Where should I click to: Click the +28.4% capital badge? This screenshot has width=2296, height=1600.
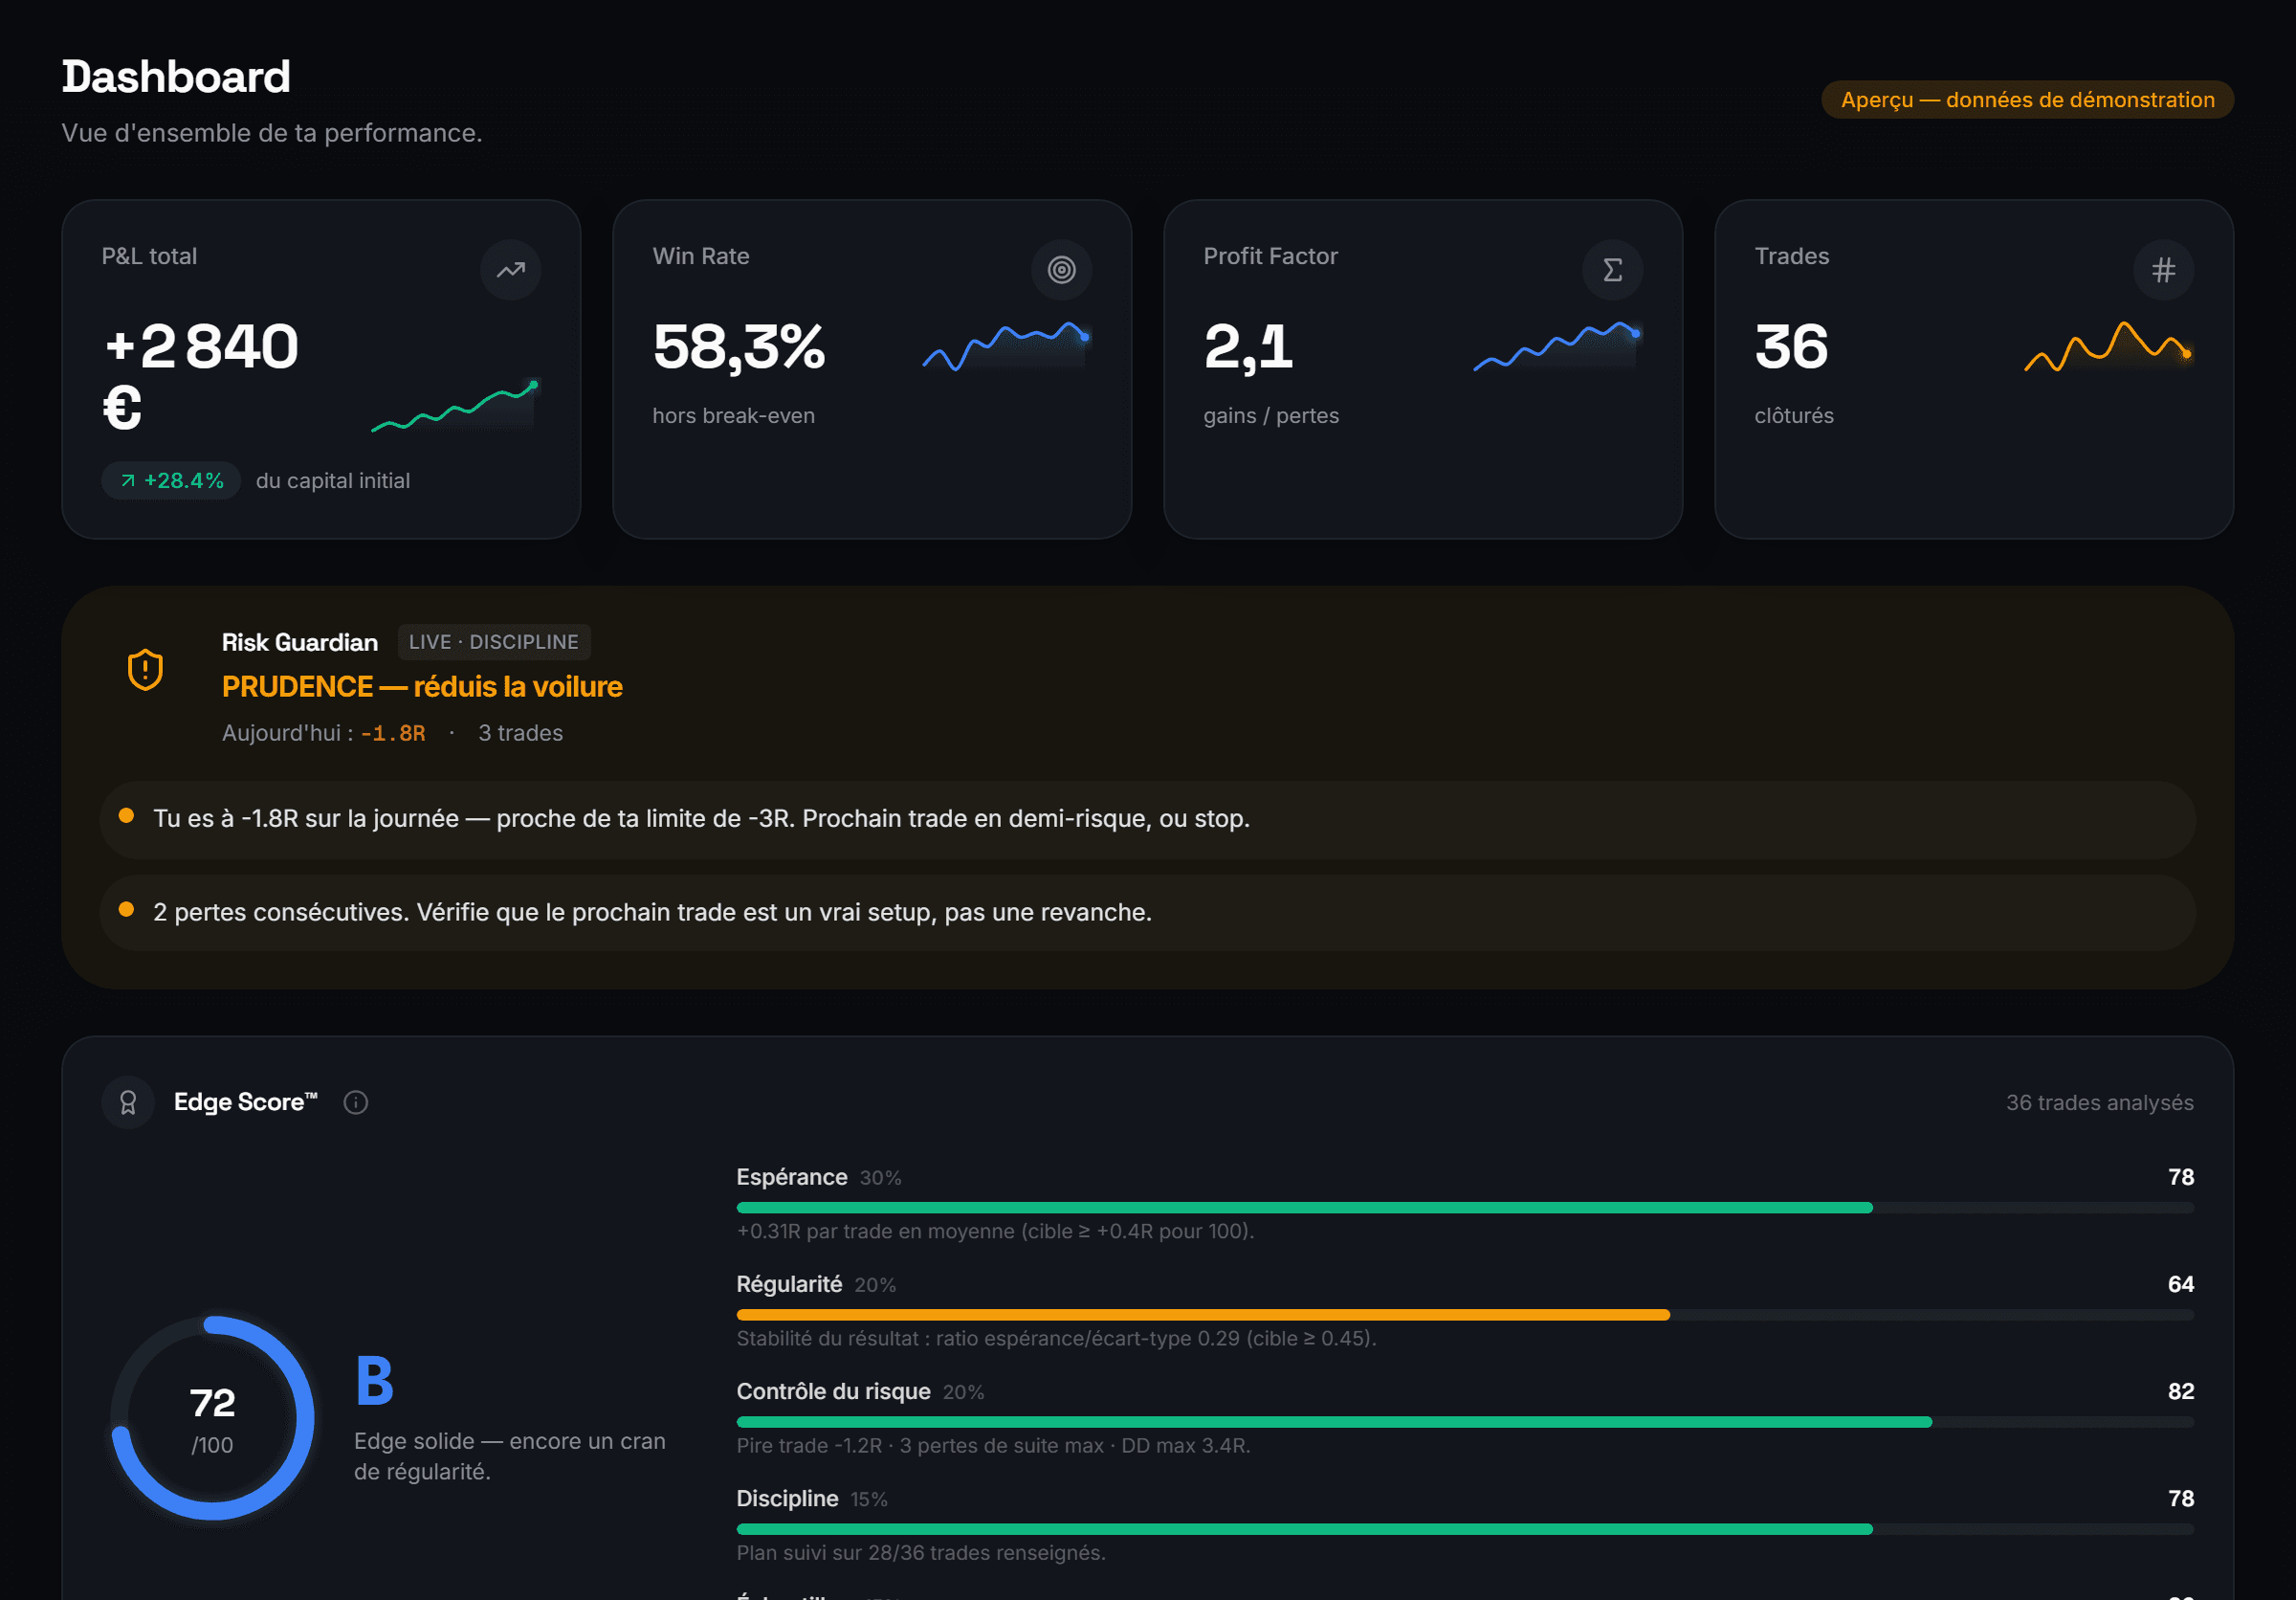(x=171, y=481)
